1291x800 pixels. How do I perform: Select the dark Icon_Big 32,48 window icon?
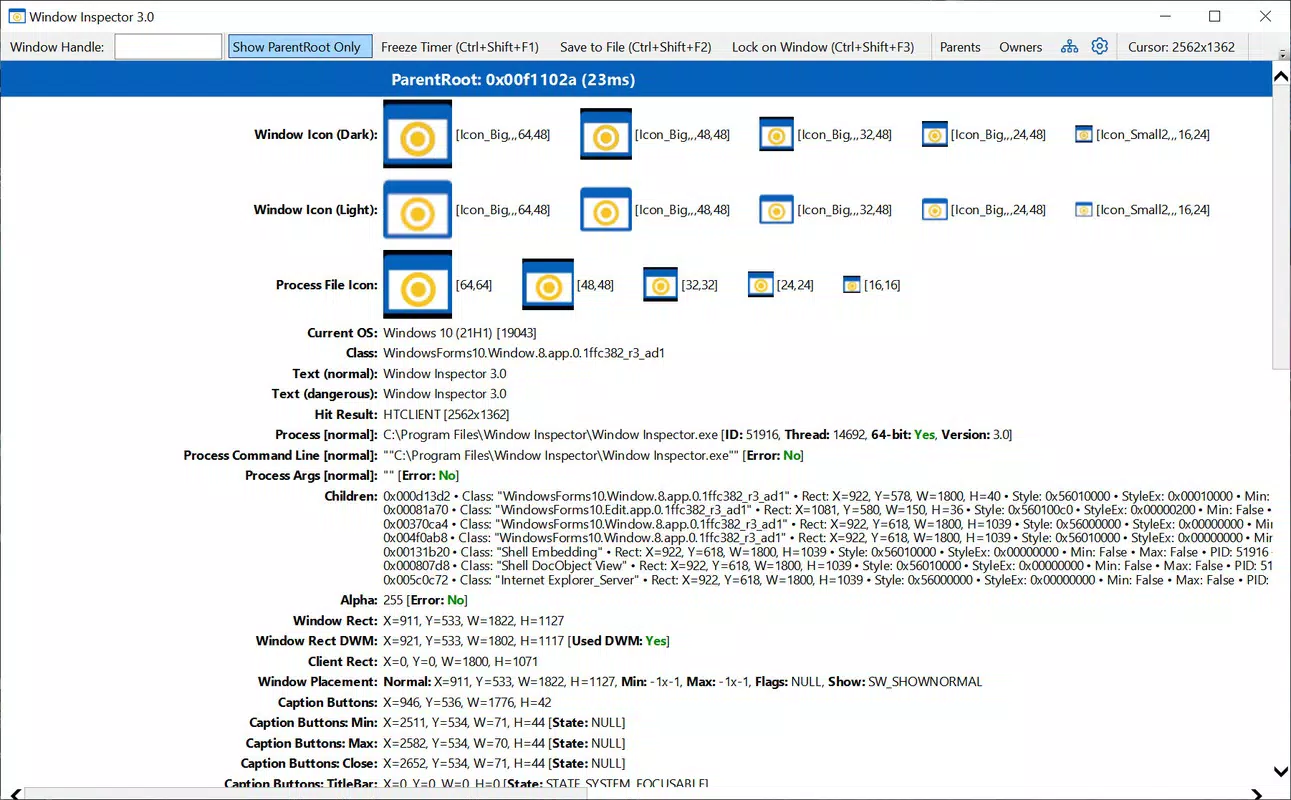point(776,134)
